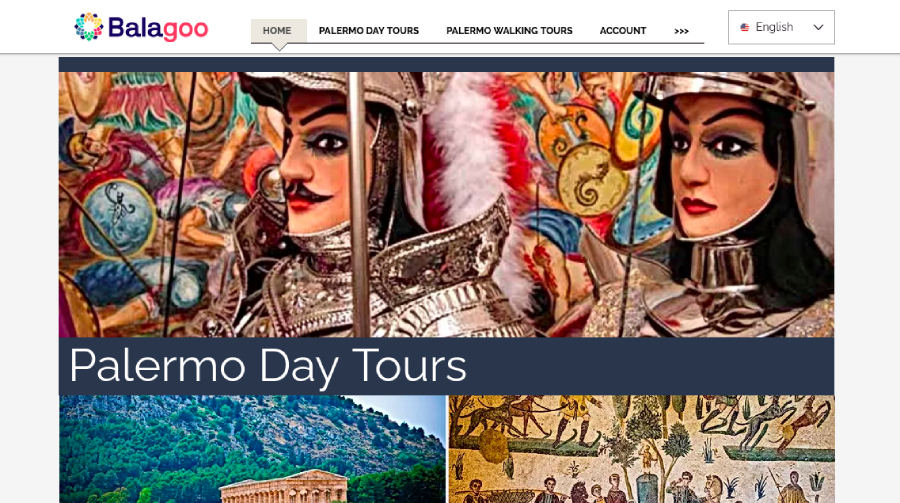Select the HOME tab
Image resolution: width=900 pixels, height=503 pixels.
point(278,31)
